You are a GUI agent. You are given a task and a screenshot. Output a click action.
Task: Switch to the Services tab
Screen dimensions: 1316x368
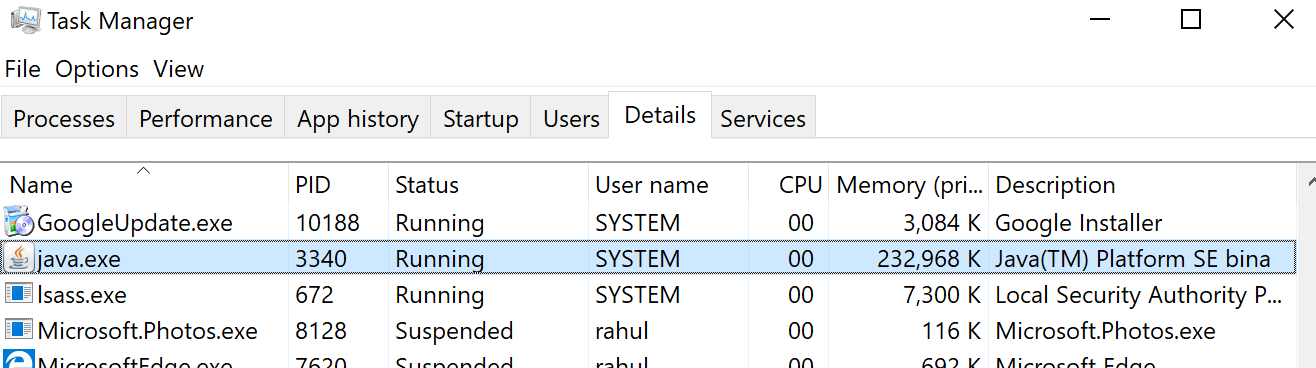click(763, 119)
